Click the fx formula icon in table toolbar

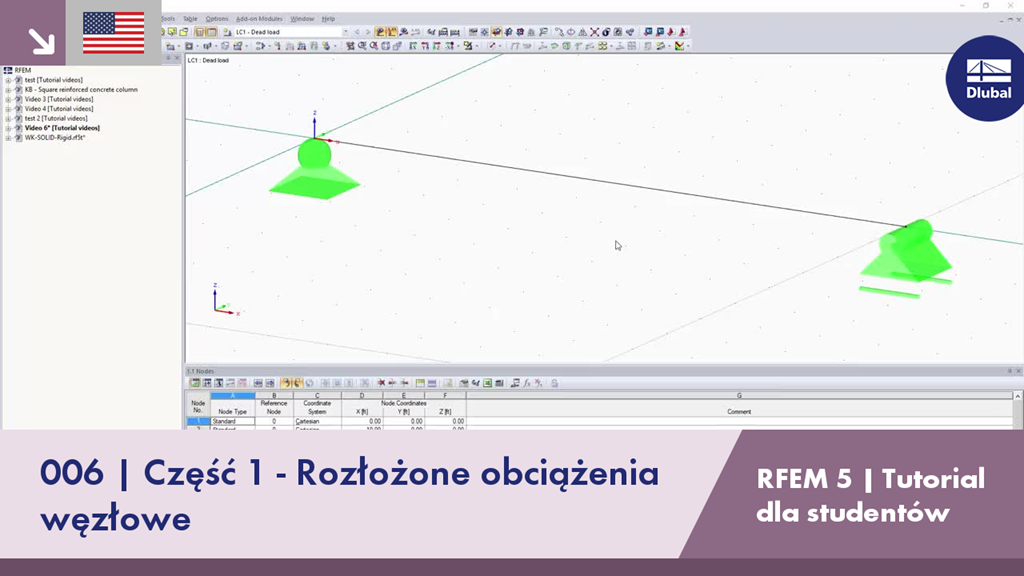(526, 383)
